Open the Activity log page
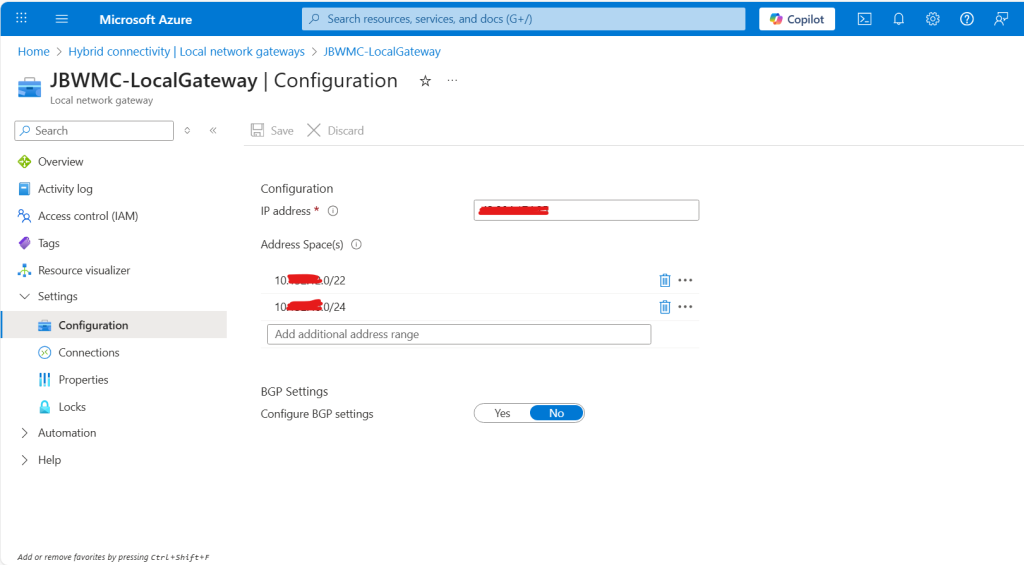Screen dimensions: 1024x565 pos(65,189)
